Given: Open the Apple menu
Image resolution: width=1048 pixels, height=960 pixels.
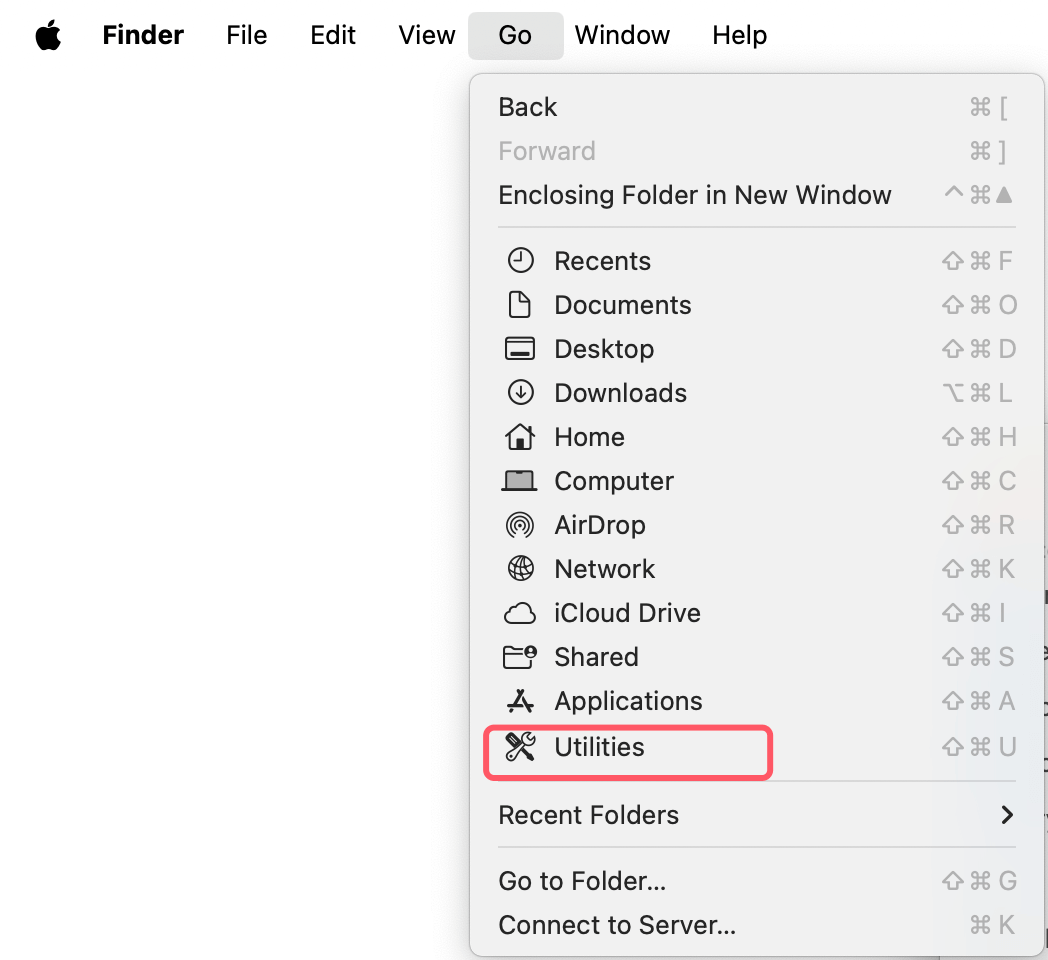Looking at the screenshot, I should pyautogui.click(x=47, y=35).
